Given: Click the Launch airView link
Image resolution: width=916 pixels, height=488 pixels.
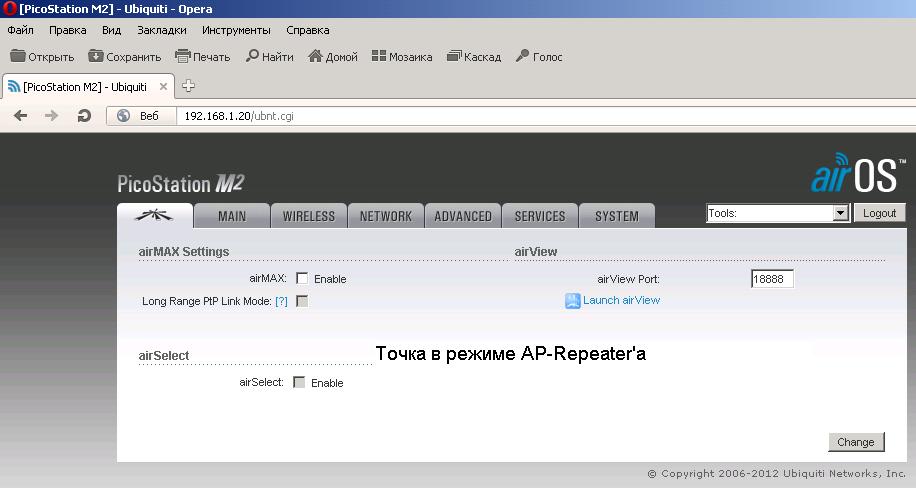Looking at the screenshot, I should [622, 300].
